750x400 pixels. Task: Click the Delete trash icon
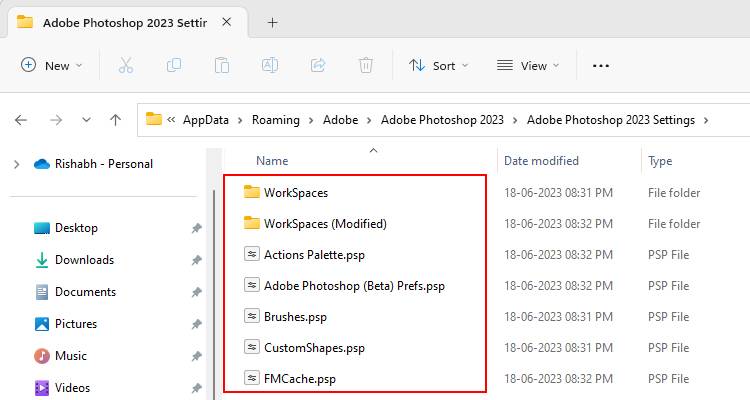365,65
